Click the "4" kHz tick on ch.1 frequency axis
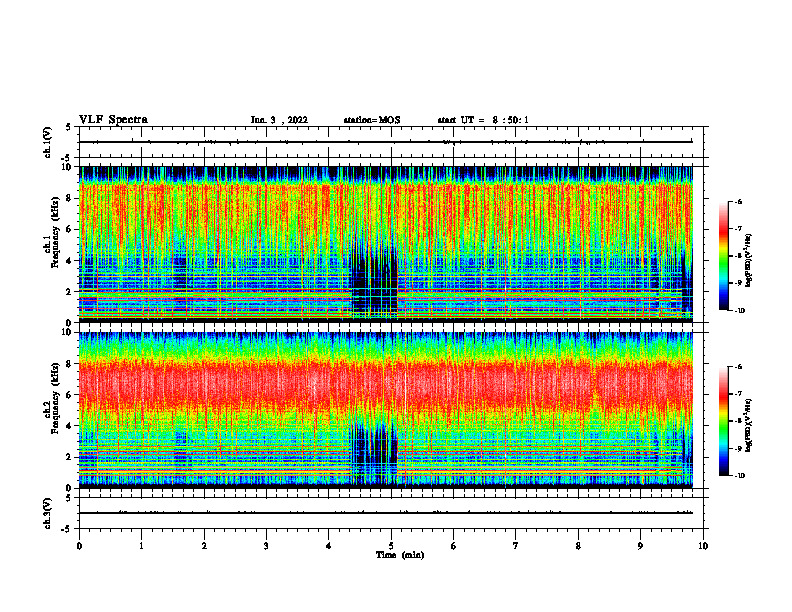792x612 pixels. point(70,261)
